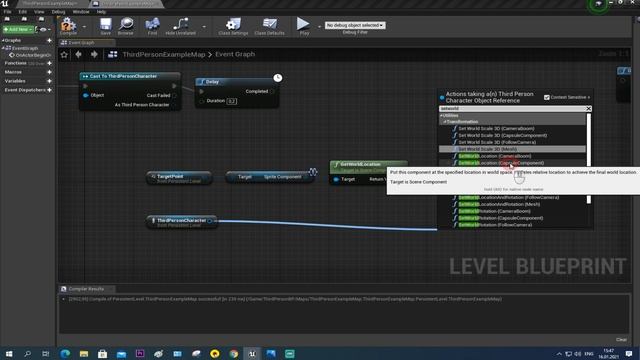This screenshot has height=360, width=640.
Task: Open Class Defaults
Action: click(269, 25)
